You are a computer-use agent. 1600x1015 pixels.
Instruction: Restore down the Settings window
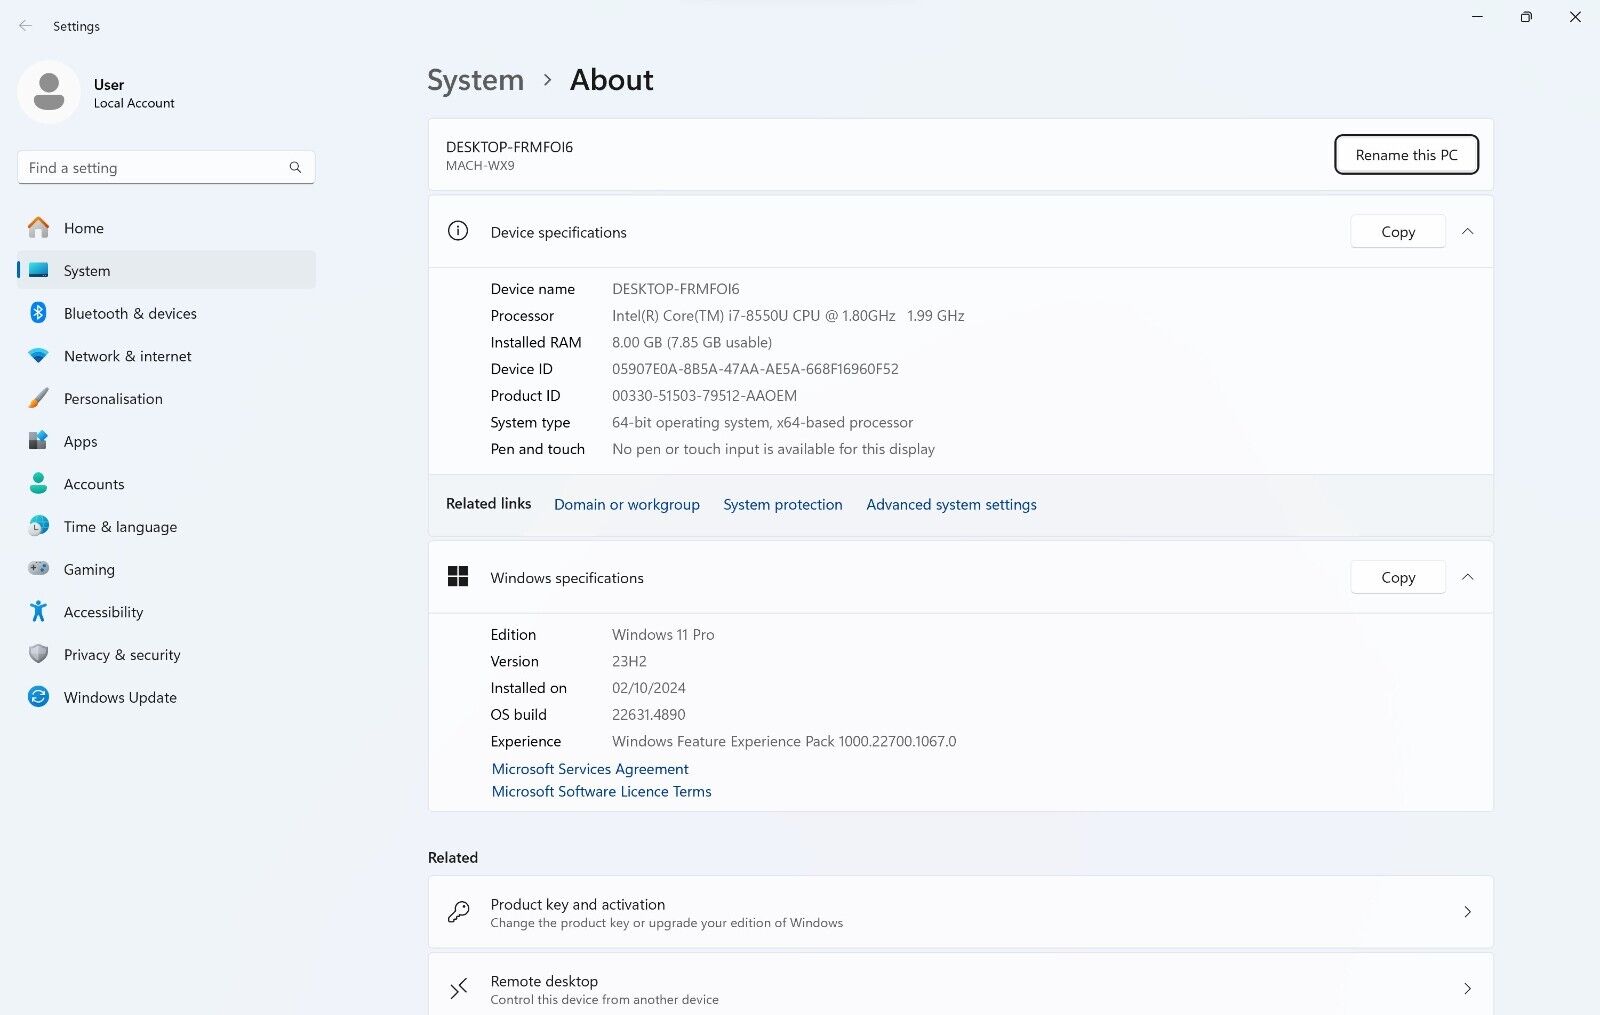click(x=1526, y=17)
